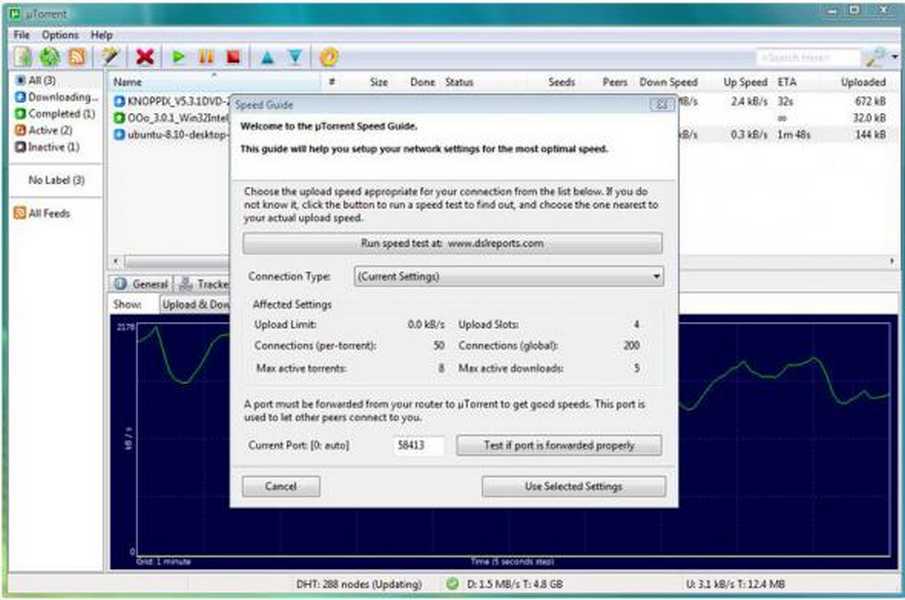
Task: Click the search box in the toolbar
Action: [808, 58]
